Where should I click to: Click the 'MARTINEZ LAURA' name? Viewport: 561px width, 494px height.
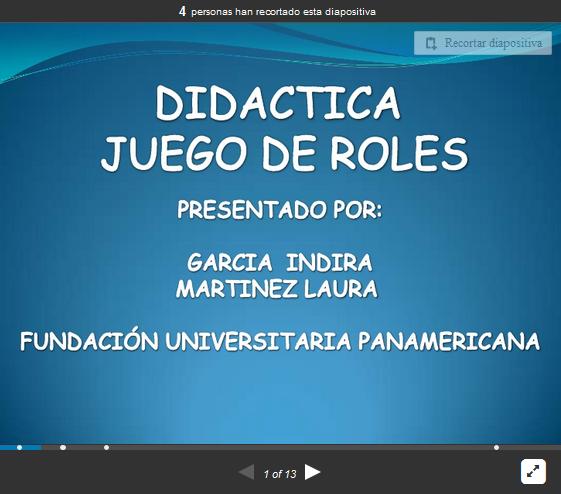click(x=277, y=289)
